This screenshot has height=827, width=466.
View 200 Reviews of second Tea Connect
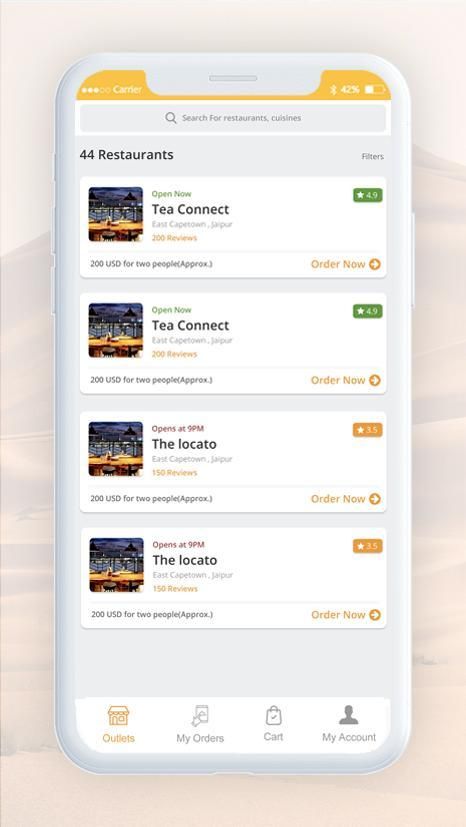(174, 354)
